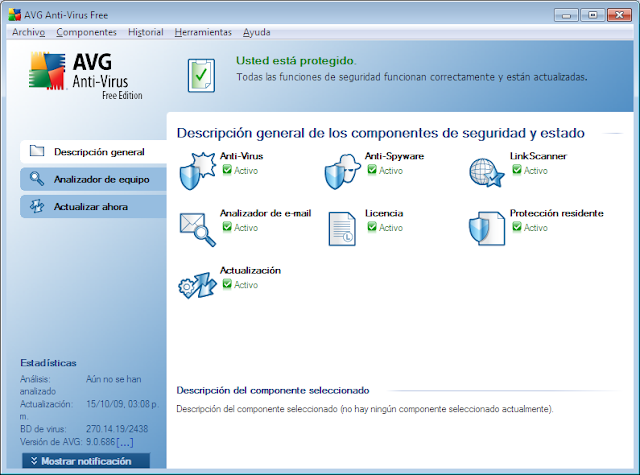
Task: Click green Activo check under Anti-Virus
Action: pyautogui.click(x=227, y=170)
